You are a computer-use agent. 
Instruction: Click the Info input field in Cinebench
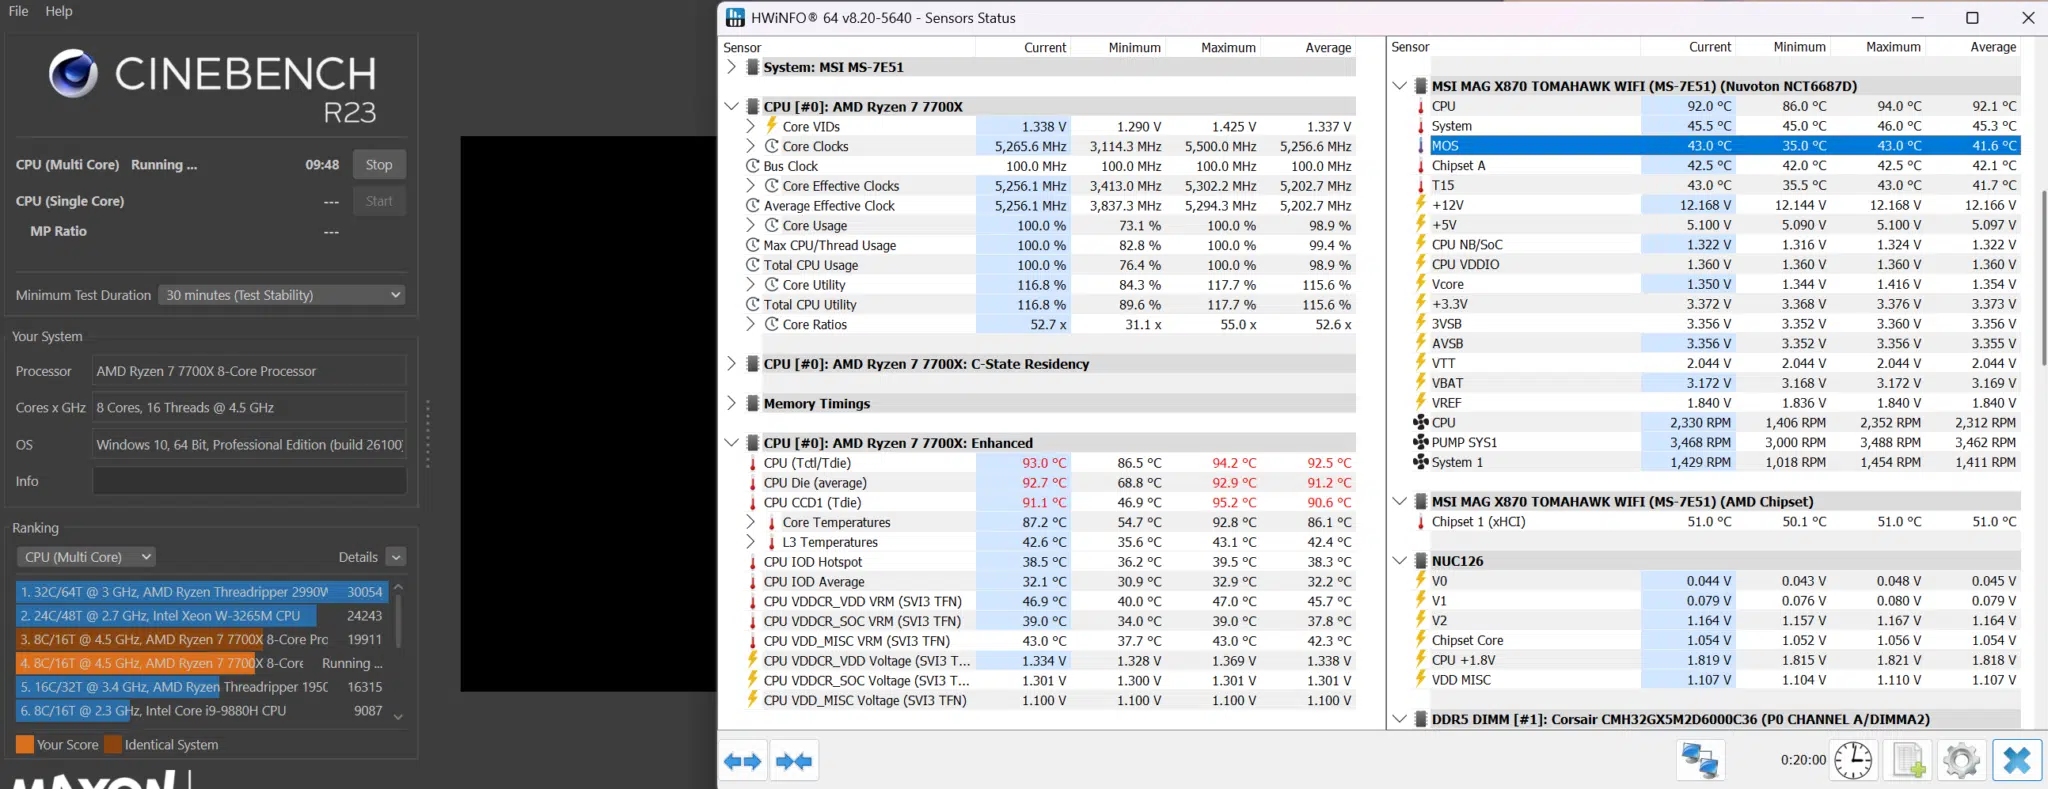[x=249, y=481]
